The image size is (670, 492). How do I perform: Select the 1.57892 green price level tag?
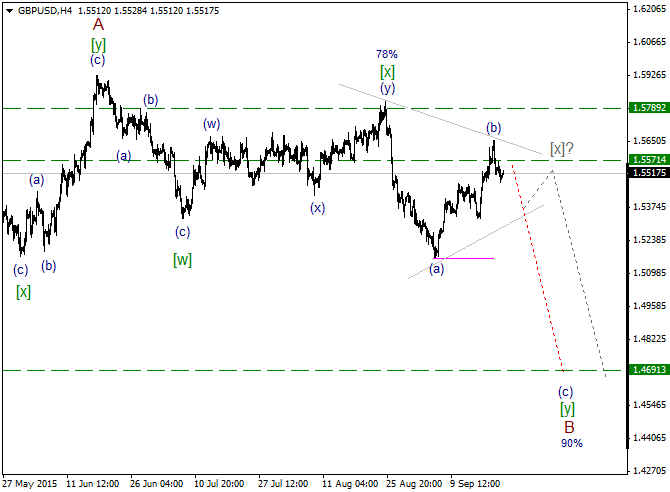click(649, 108)
